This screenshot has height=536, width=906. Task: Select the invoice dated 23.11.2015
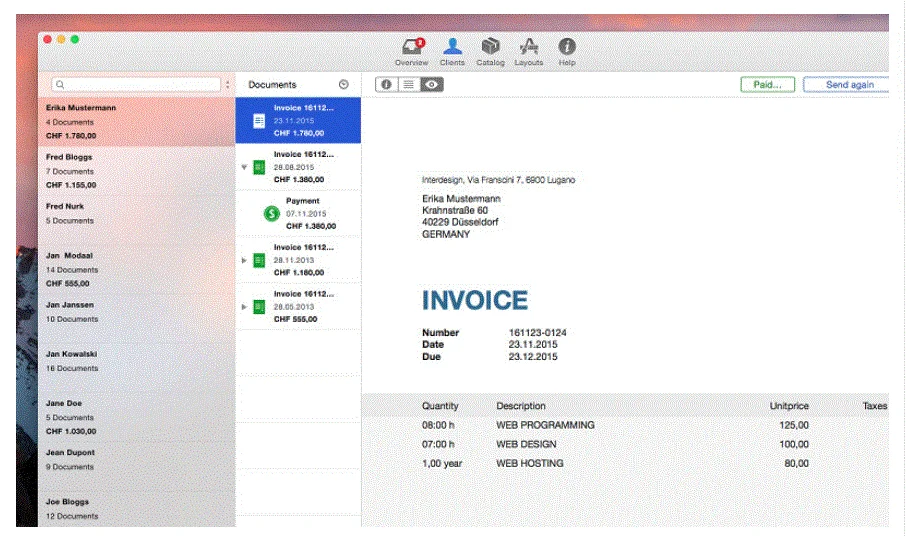[298, 120]
